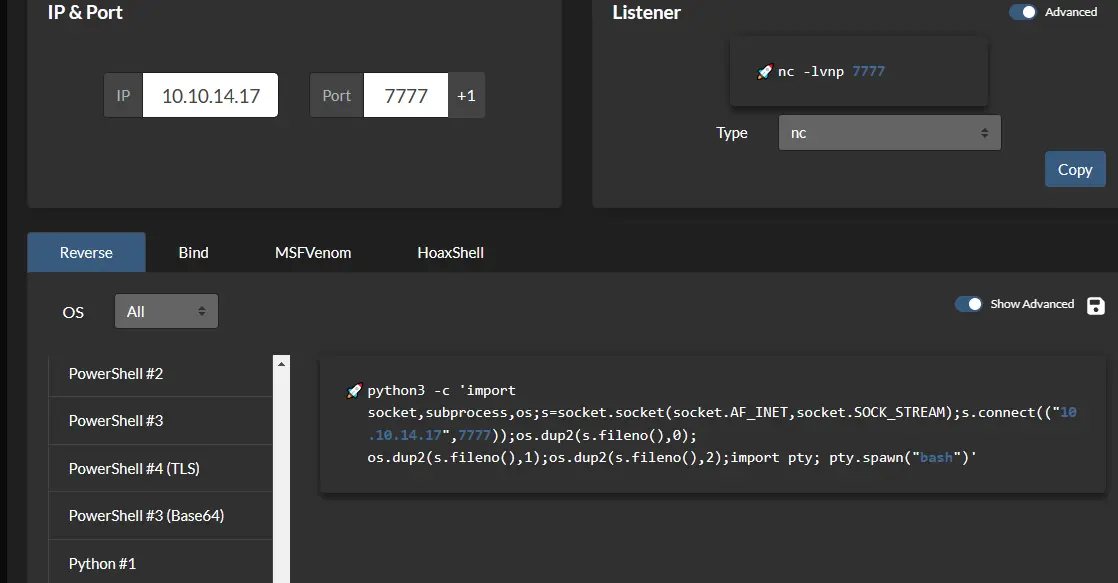Click the rocket icon beside python3 command
This screenshot has width=1118, height=583.
point(354,391)
